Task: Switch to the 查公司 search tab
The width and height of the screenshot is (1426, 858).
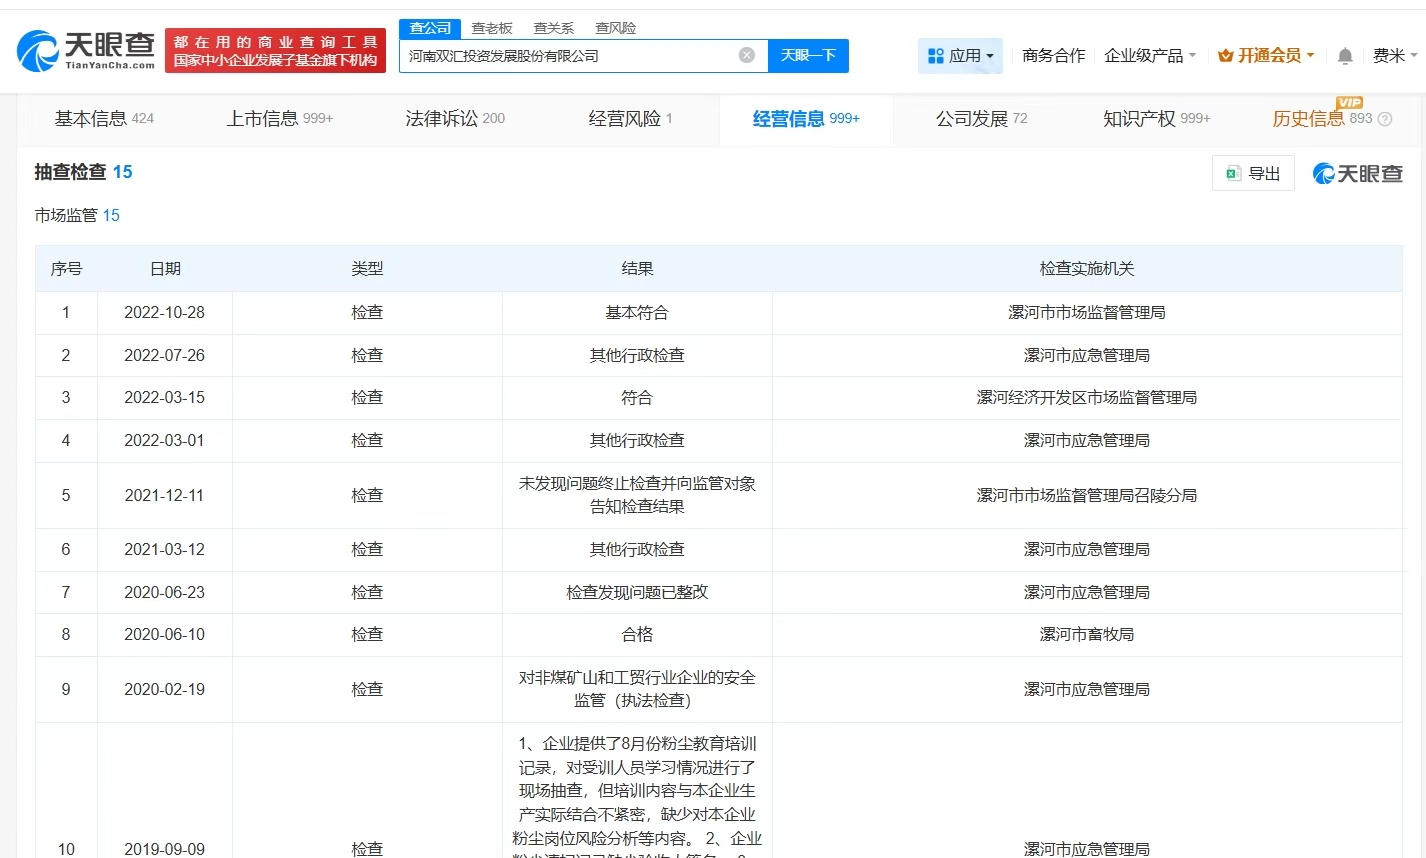Action: (430, 28)
